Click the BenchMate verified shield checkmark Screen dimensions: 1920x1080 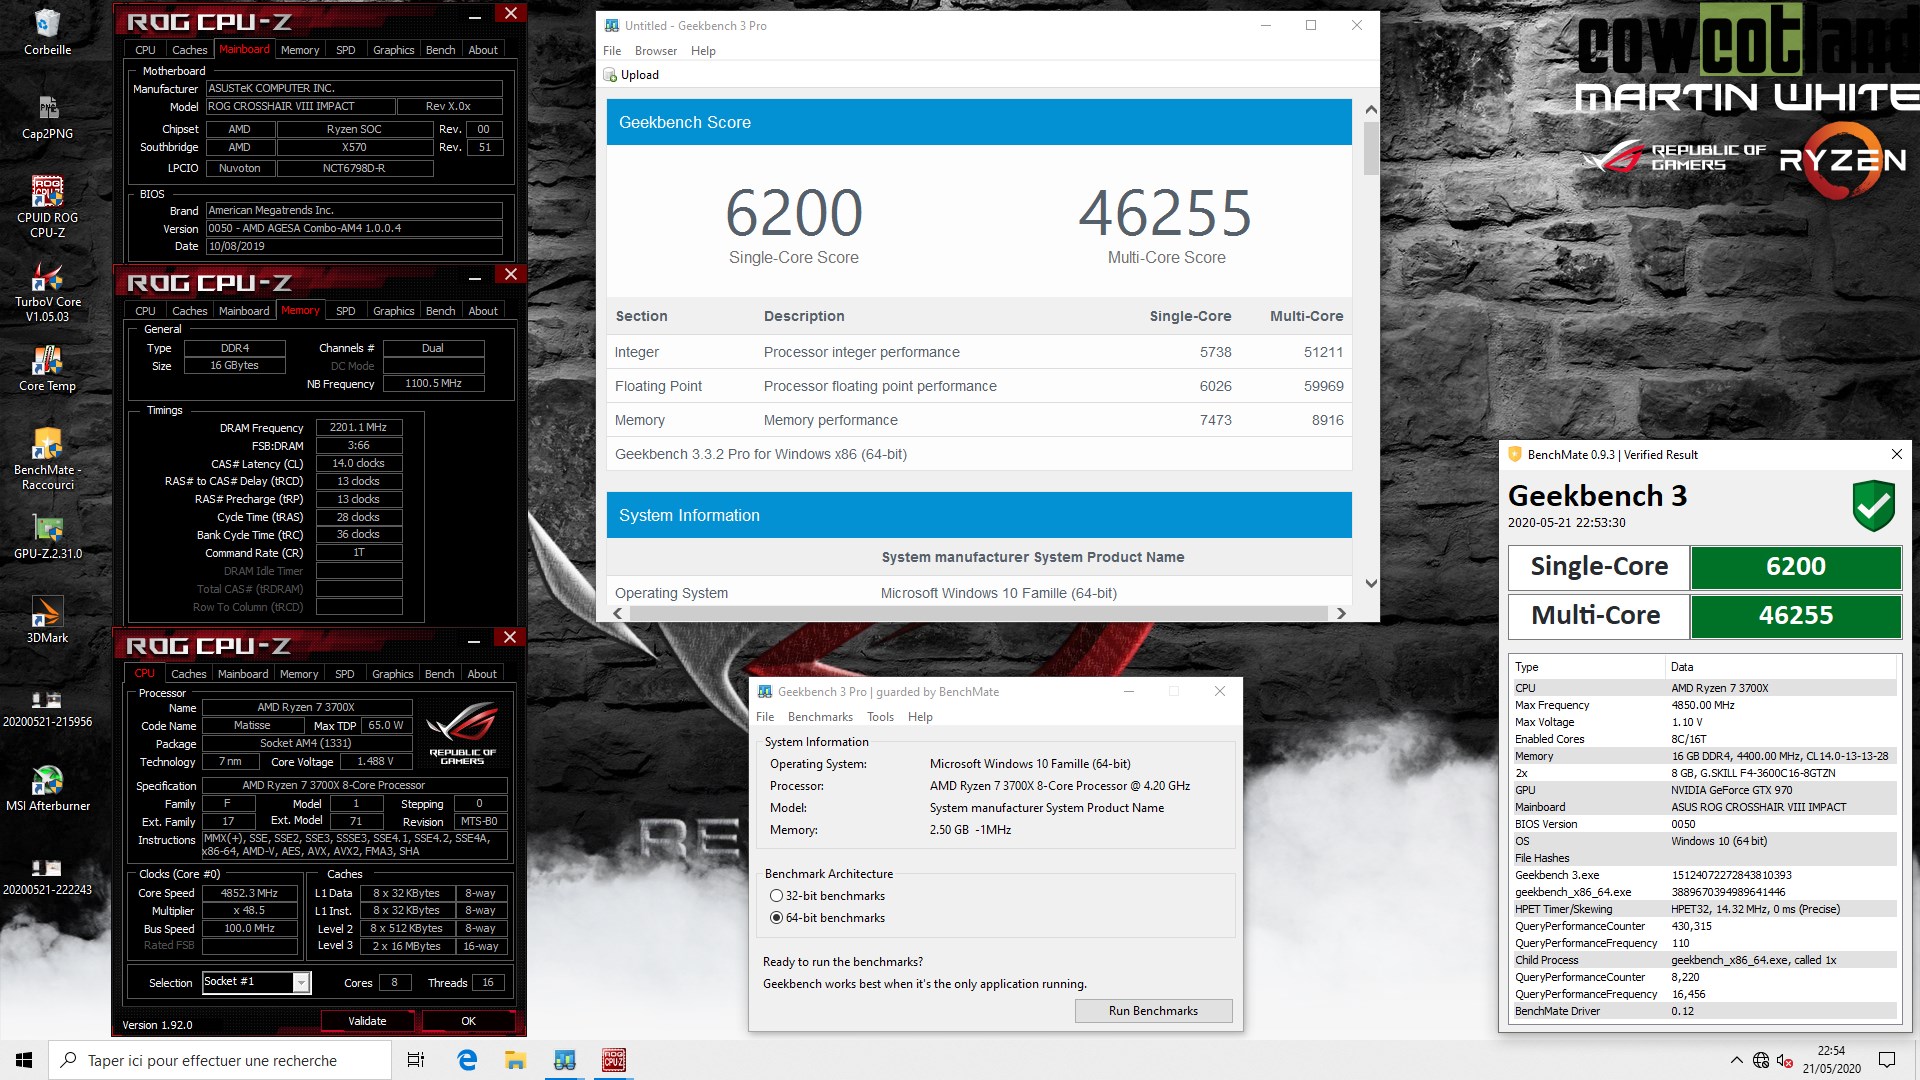tap(1873, 505)
